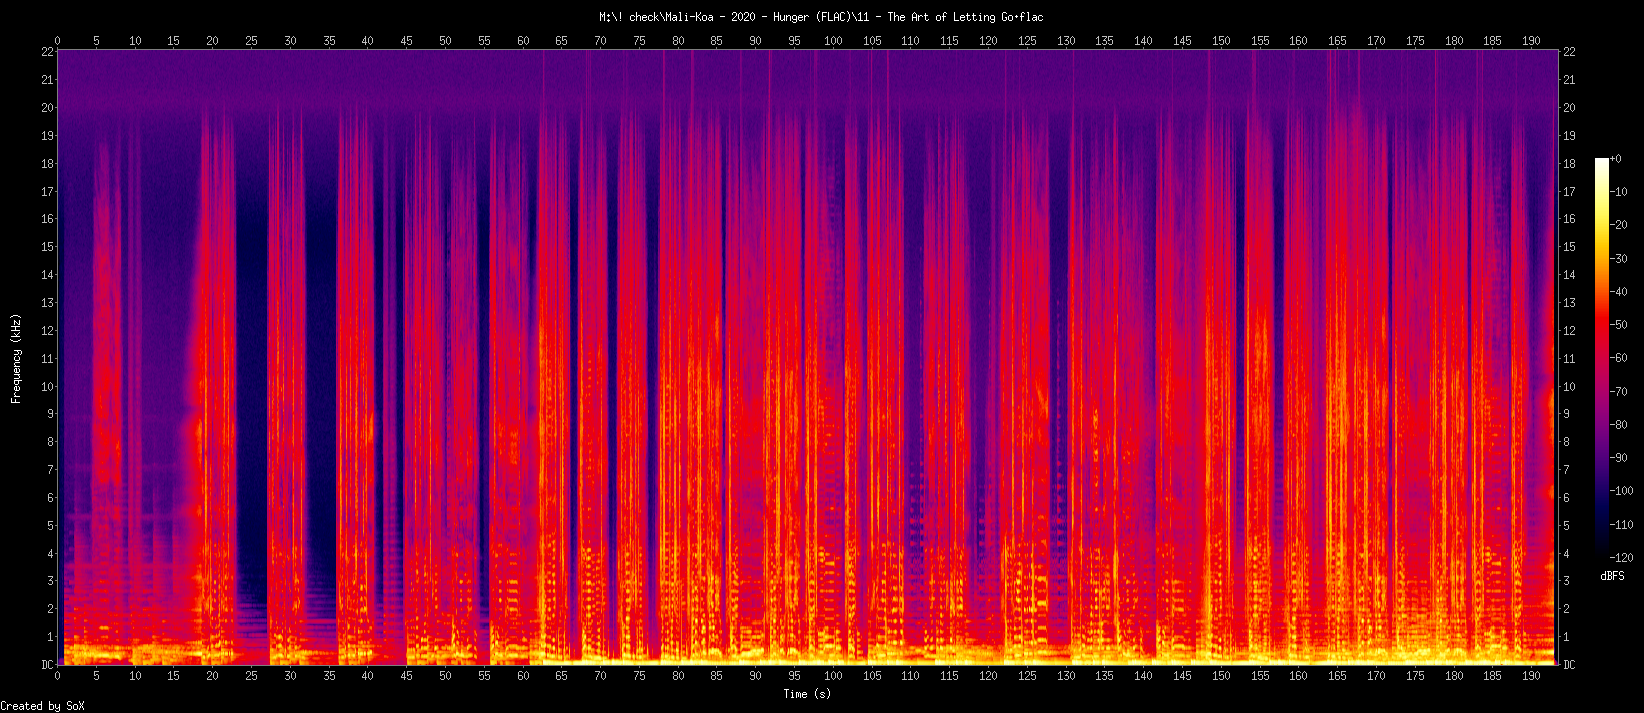This screenshot has width=1644, height=713.
Task: Click the "20" tick on the left frequency axis
Action: pos(47,108)
